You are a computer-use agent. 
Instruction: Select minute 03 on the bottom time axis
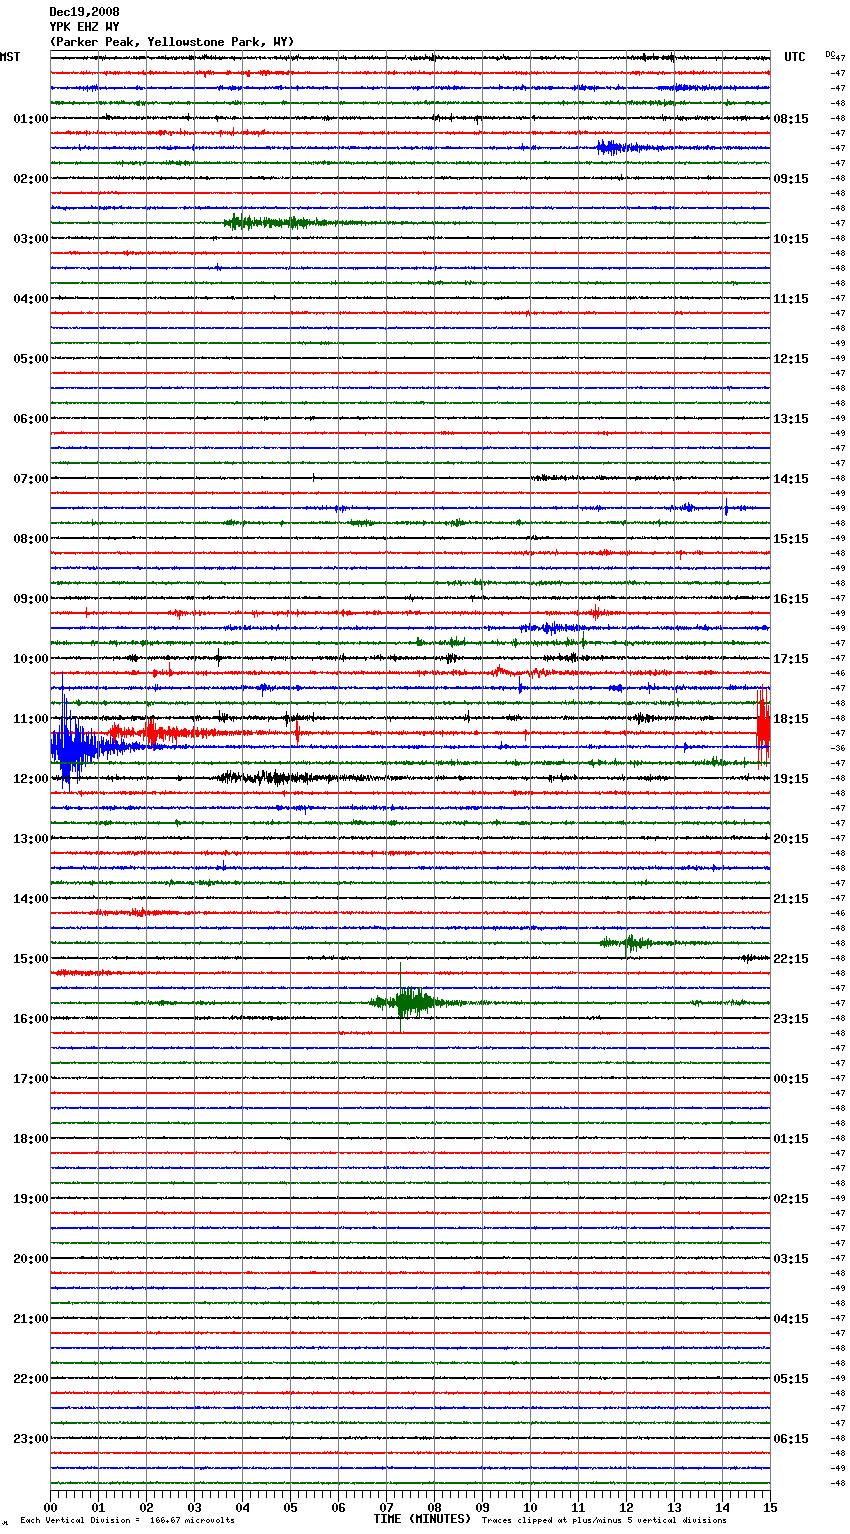click(195, 1507)
